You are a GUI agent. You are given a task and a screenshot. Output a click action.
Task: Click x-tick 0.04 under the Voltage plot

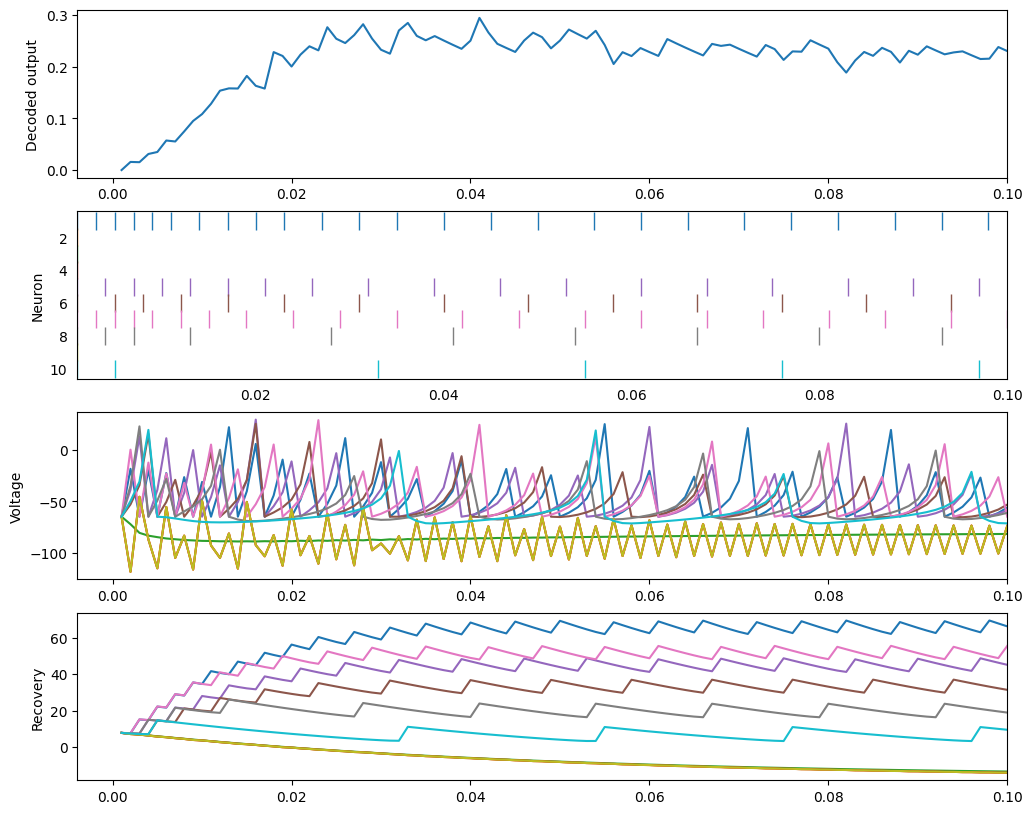[471, 597]
